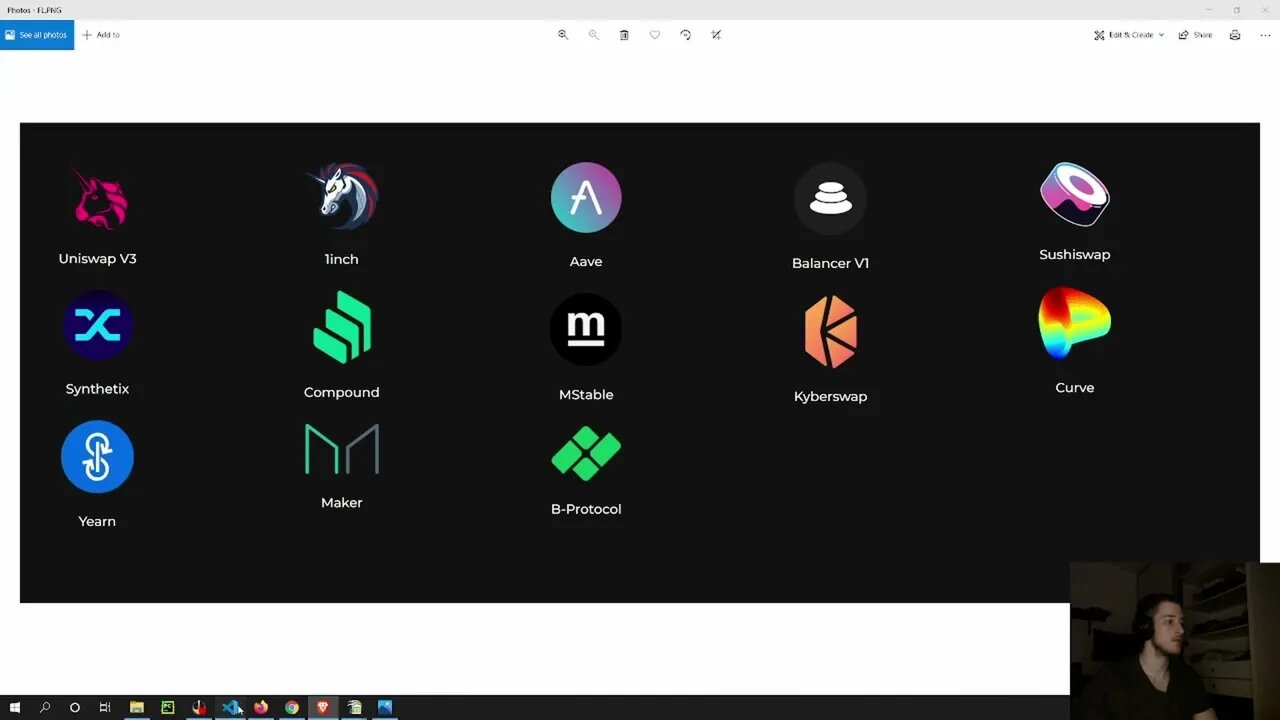This screenshot has height=720, width=1280.
Task: Open PyCharm from the taskbar
Action: 168,707
